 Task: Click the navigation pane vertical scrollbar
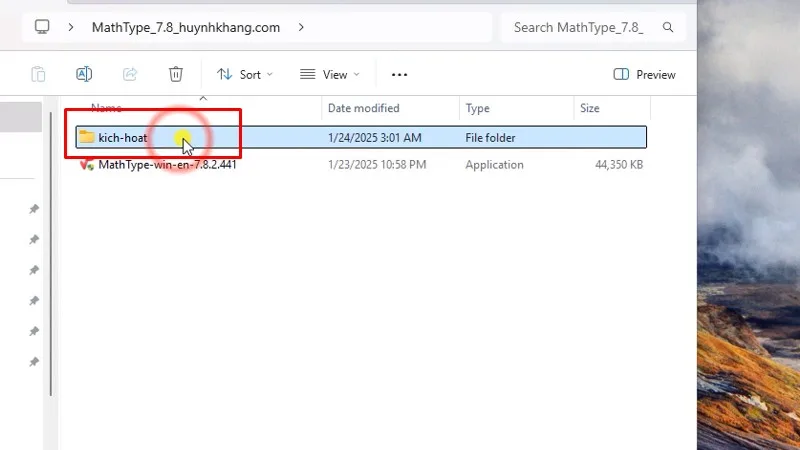[51, 254]
